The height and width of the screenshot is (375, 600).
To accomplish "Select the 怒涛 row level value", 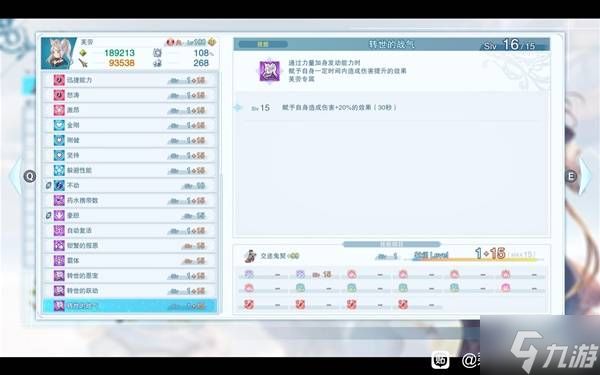I will 188,95.
